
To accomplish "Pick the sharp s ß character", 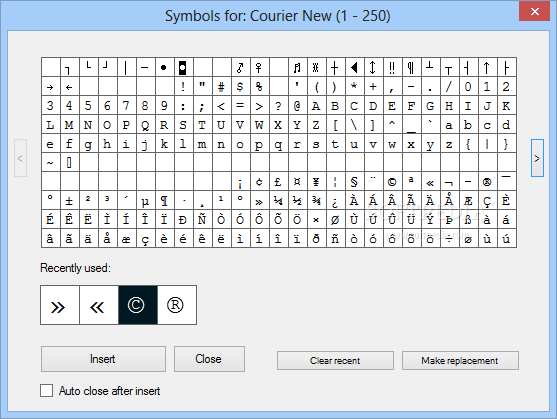I will tap(468, 220).
